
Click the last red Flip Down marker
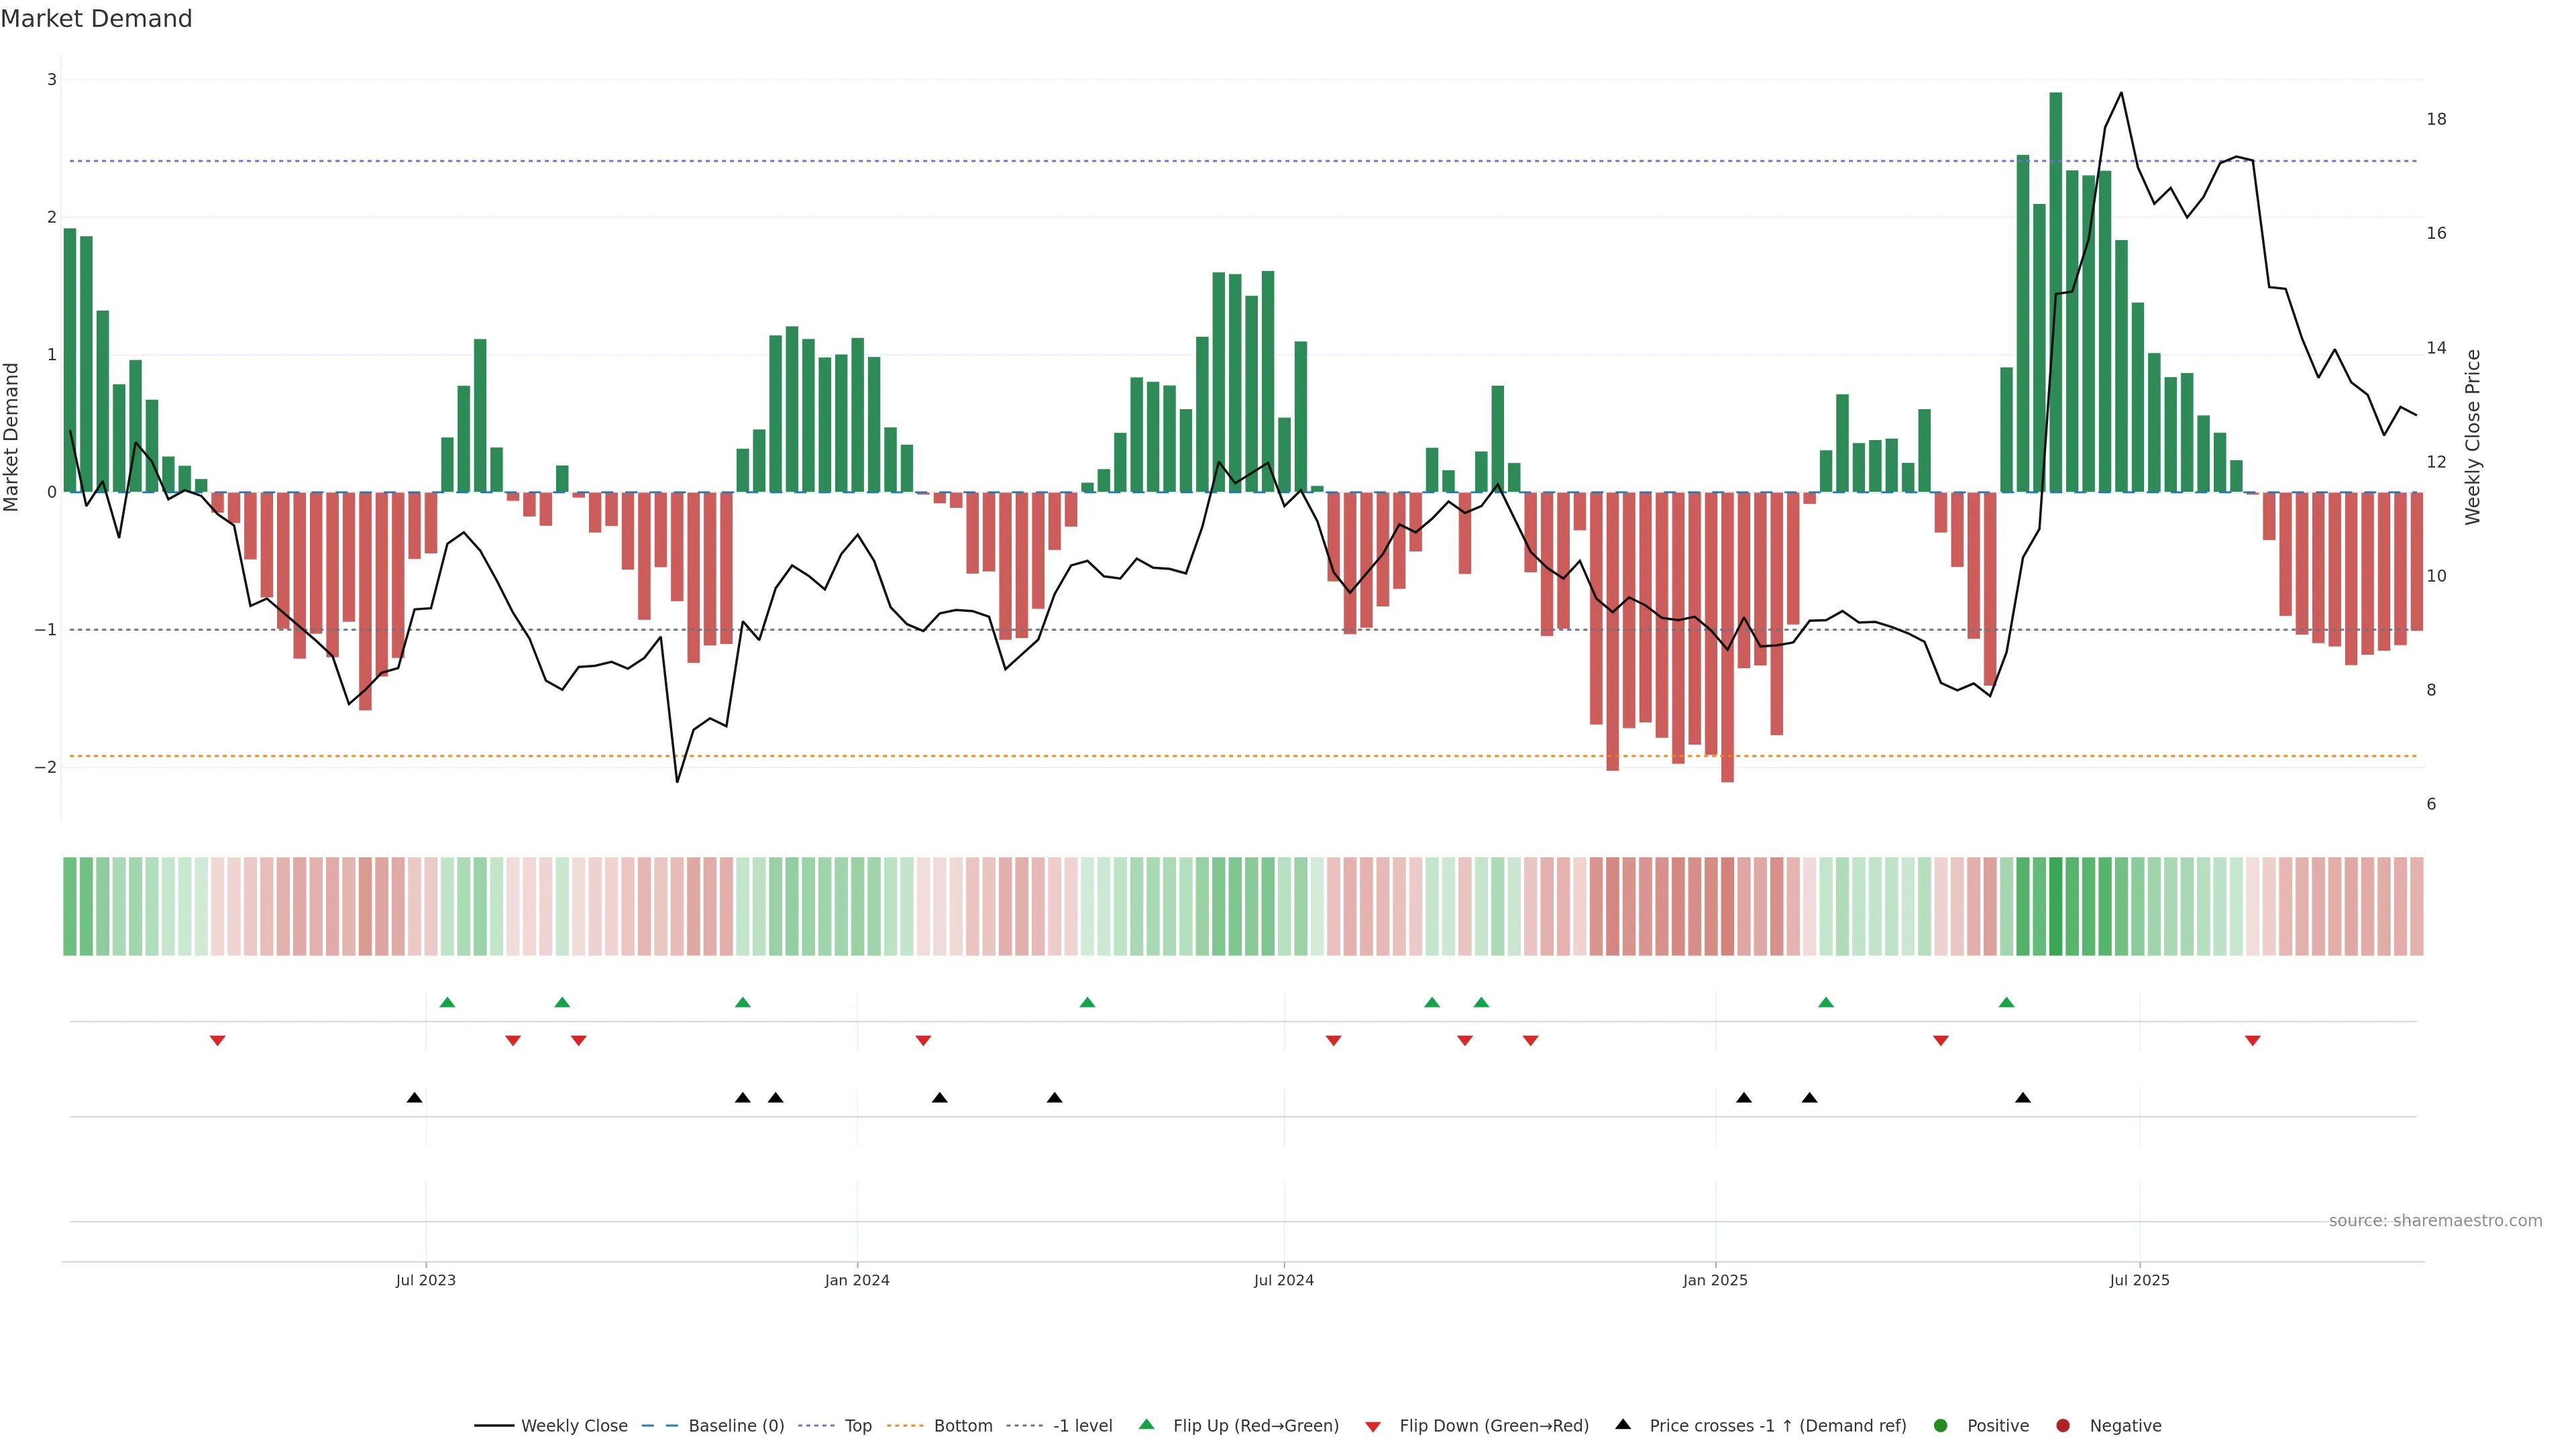point(2252,1041)
